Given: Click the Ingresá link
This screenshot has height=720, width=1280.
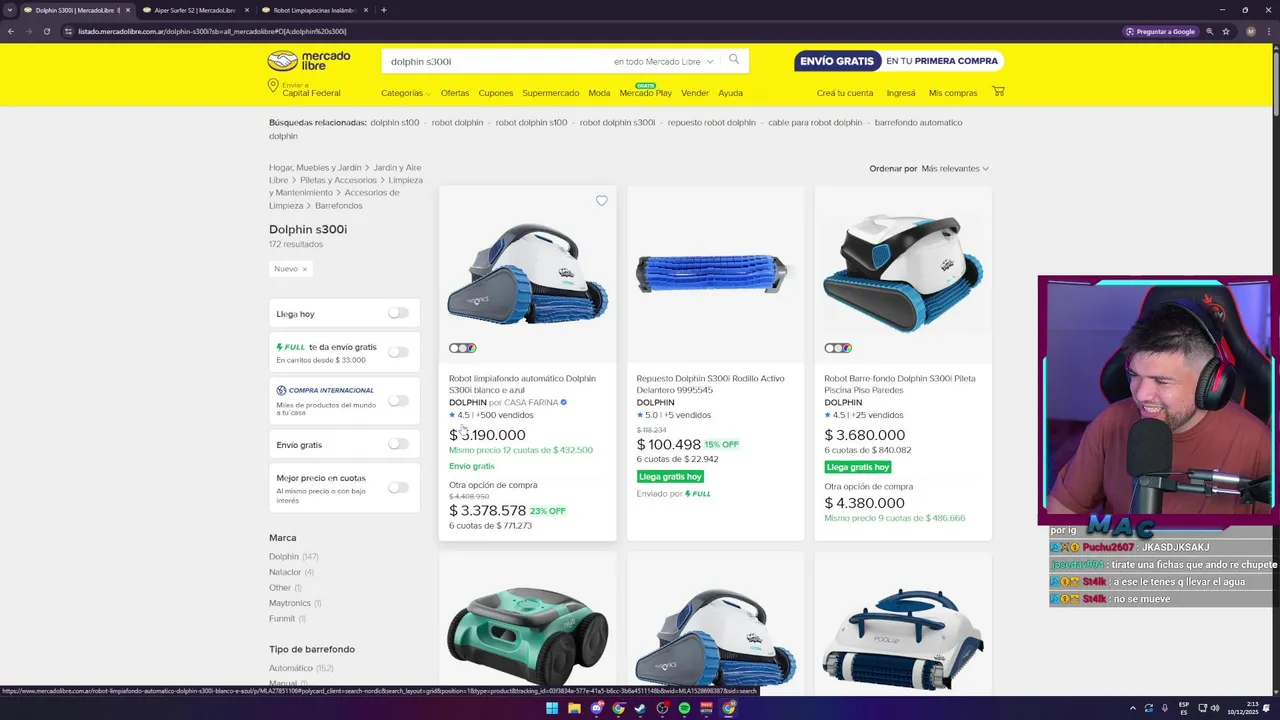Looking at the screenshot, I should pos(901,93).
